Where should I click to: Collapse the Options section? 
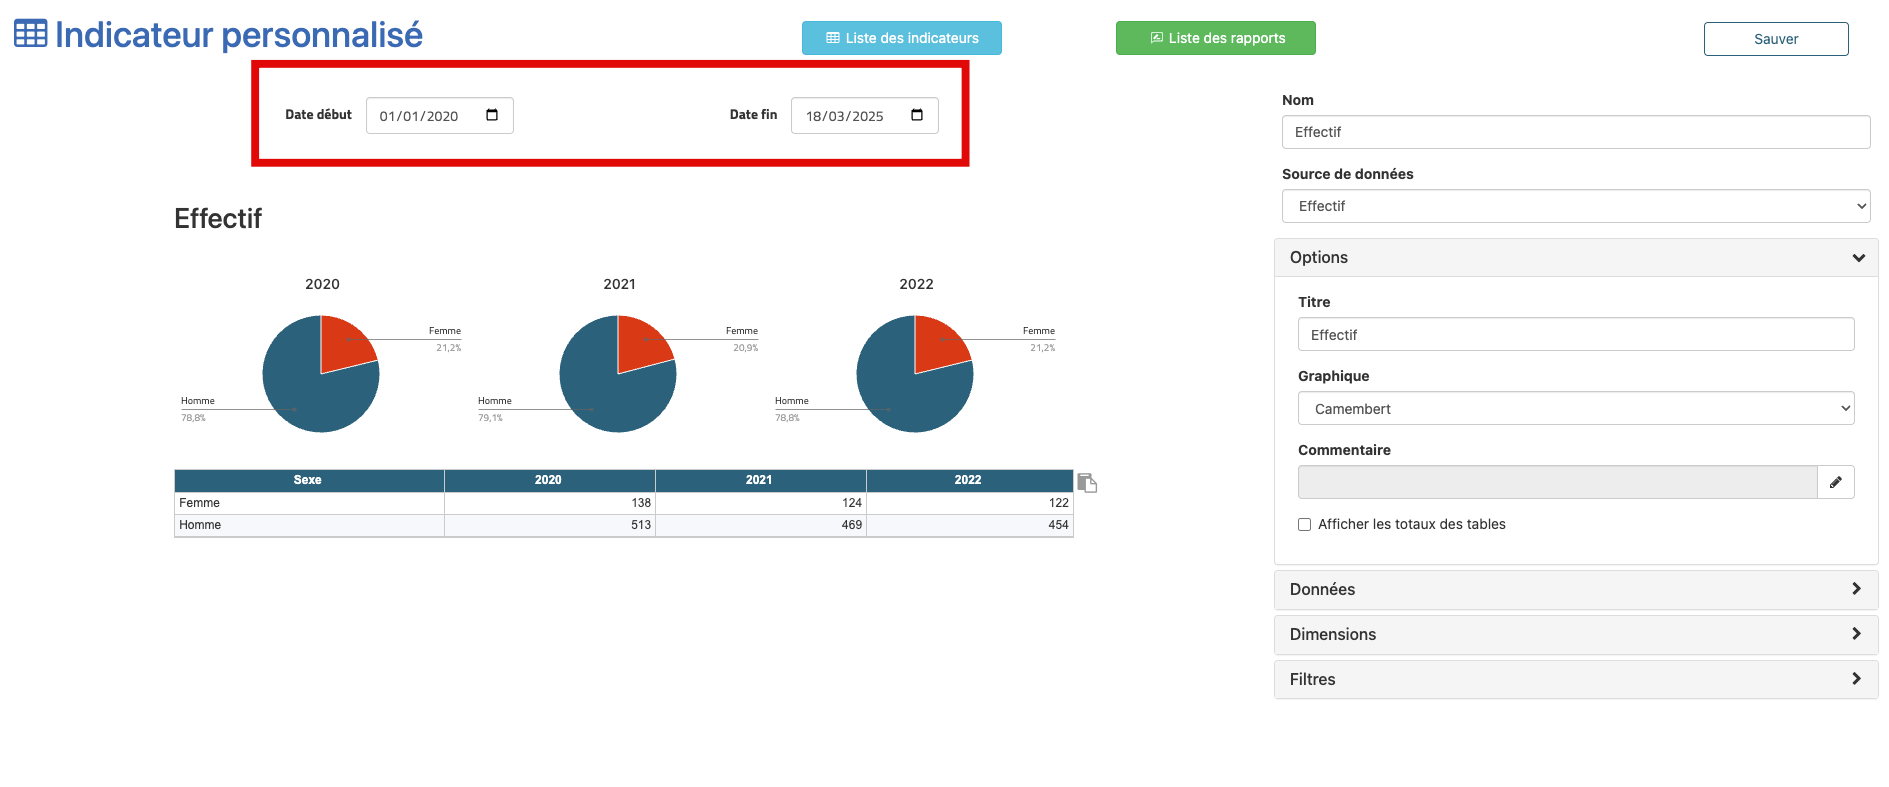click(x=1576, y=257)
